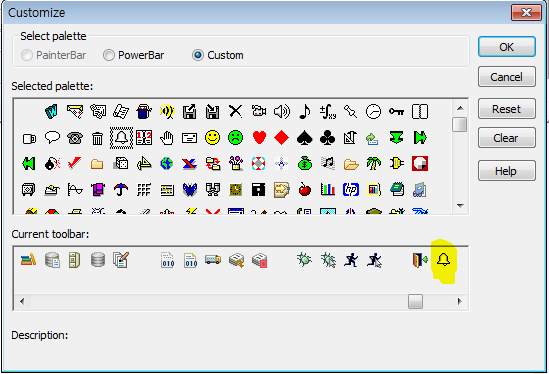Select the black X icon
Screen dimensions: 549x374
click(236, 112)
